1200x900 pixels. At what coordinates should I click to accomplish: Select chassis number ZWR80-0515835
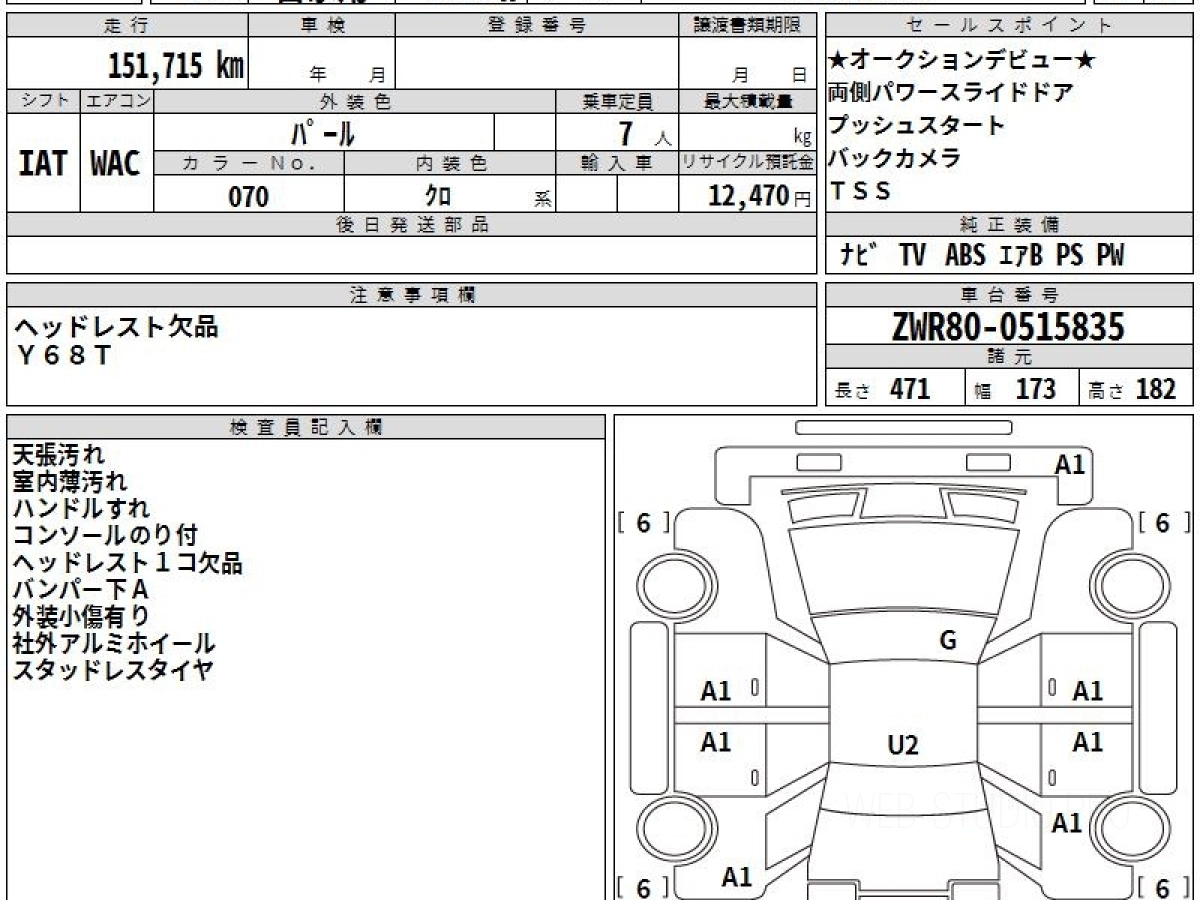click(x=1008, y=327)
